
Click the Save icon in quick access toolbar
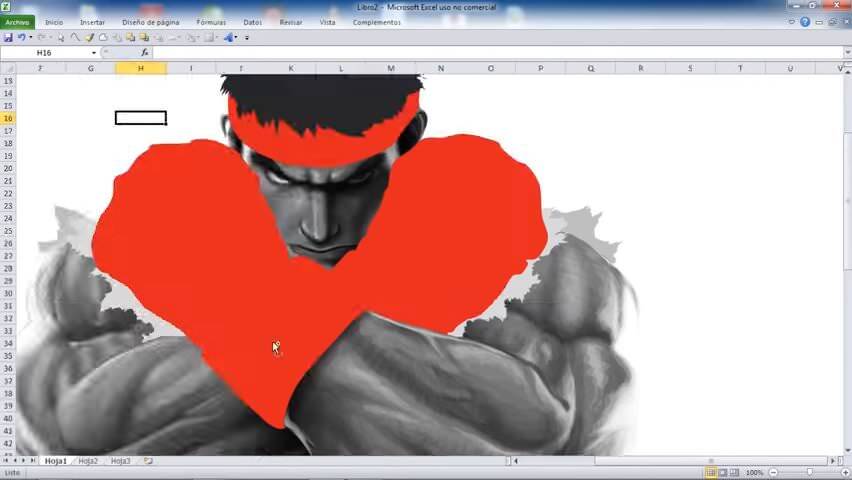click(x=8, y=38)
